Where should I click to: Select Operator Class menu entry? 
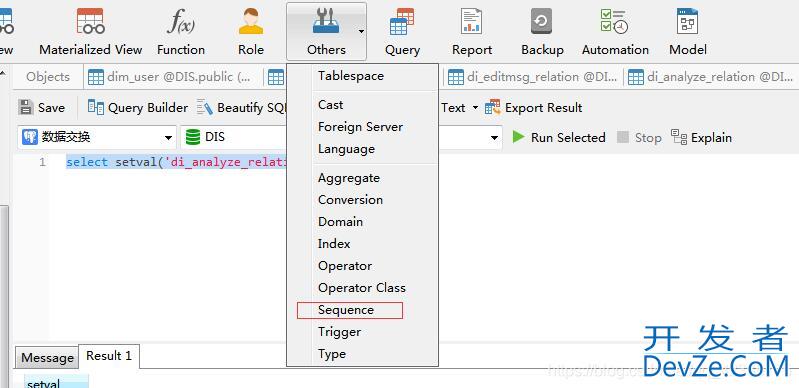[362, 288]
